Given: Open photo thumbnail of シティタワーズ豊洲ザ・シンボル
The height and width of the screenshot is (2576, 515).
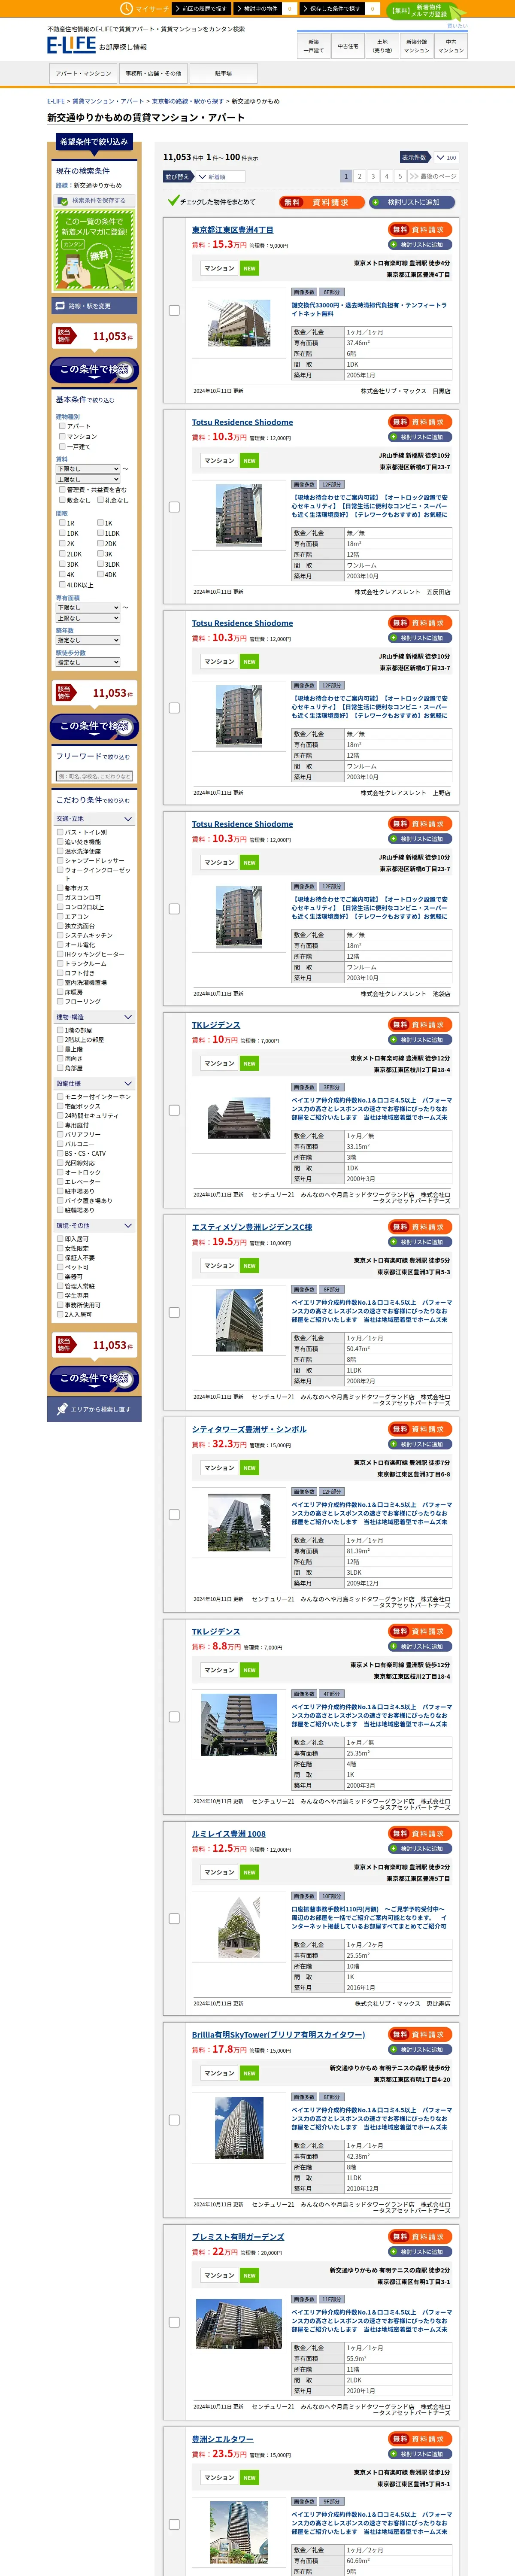Looking at the screenshot, I should coord(239,1522).
